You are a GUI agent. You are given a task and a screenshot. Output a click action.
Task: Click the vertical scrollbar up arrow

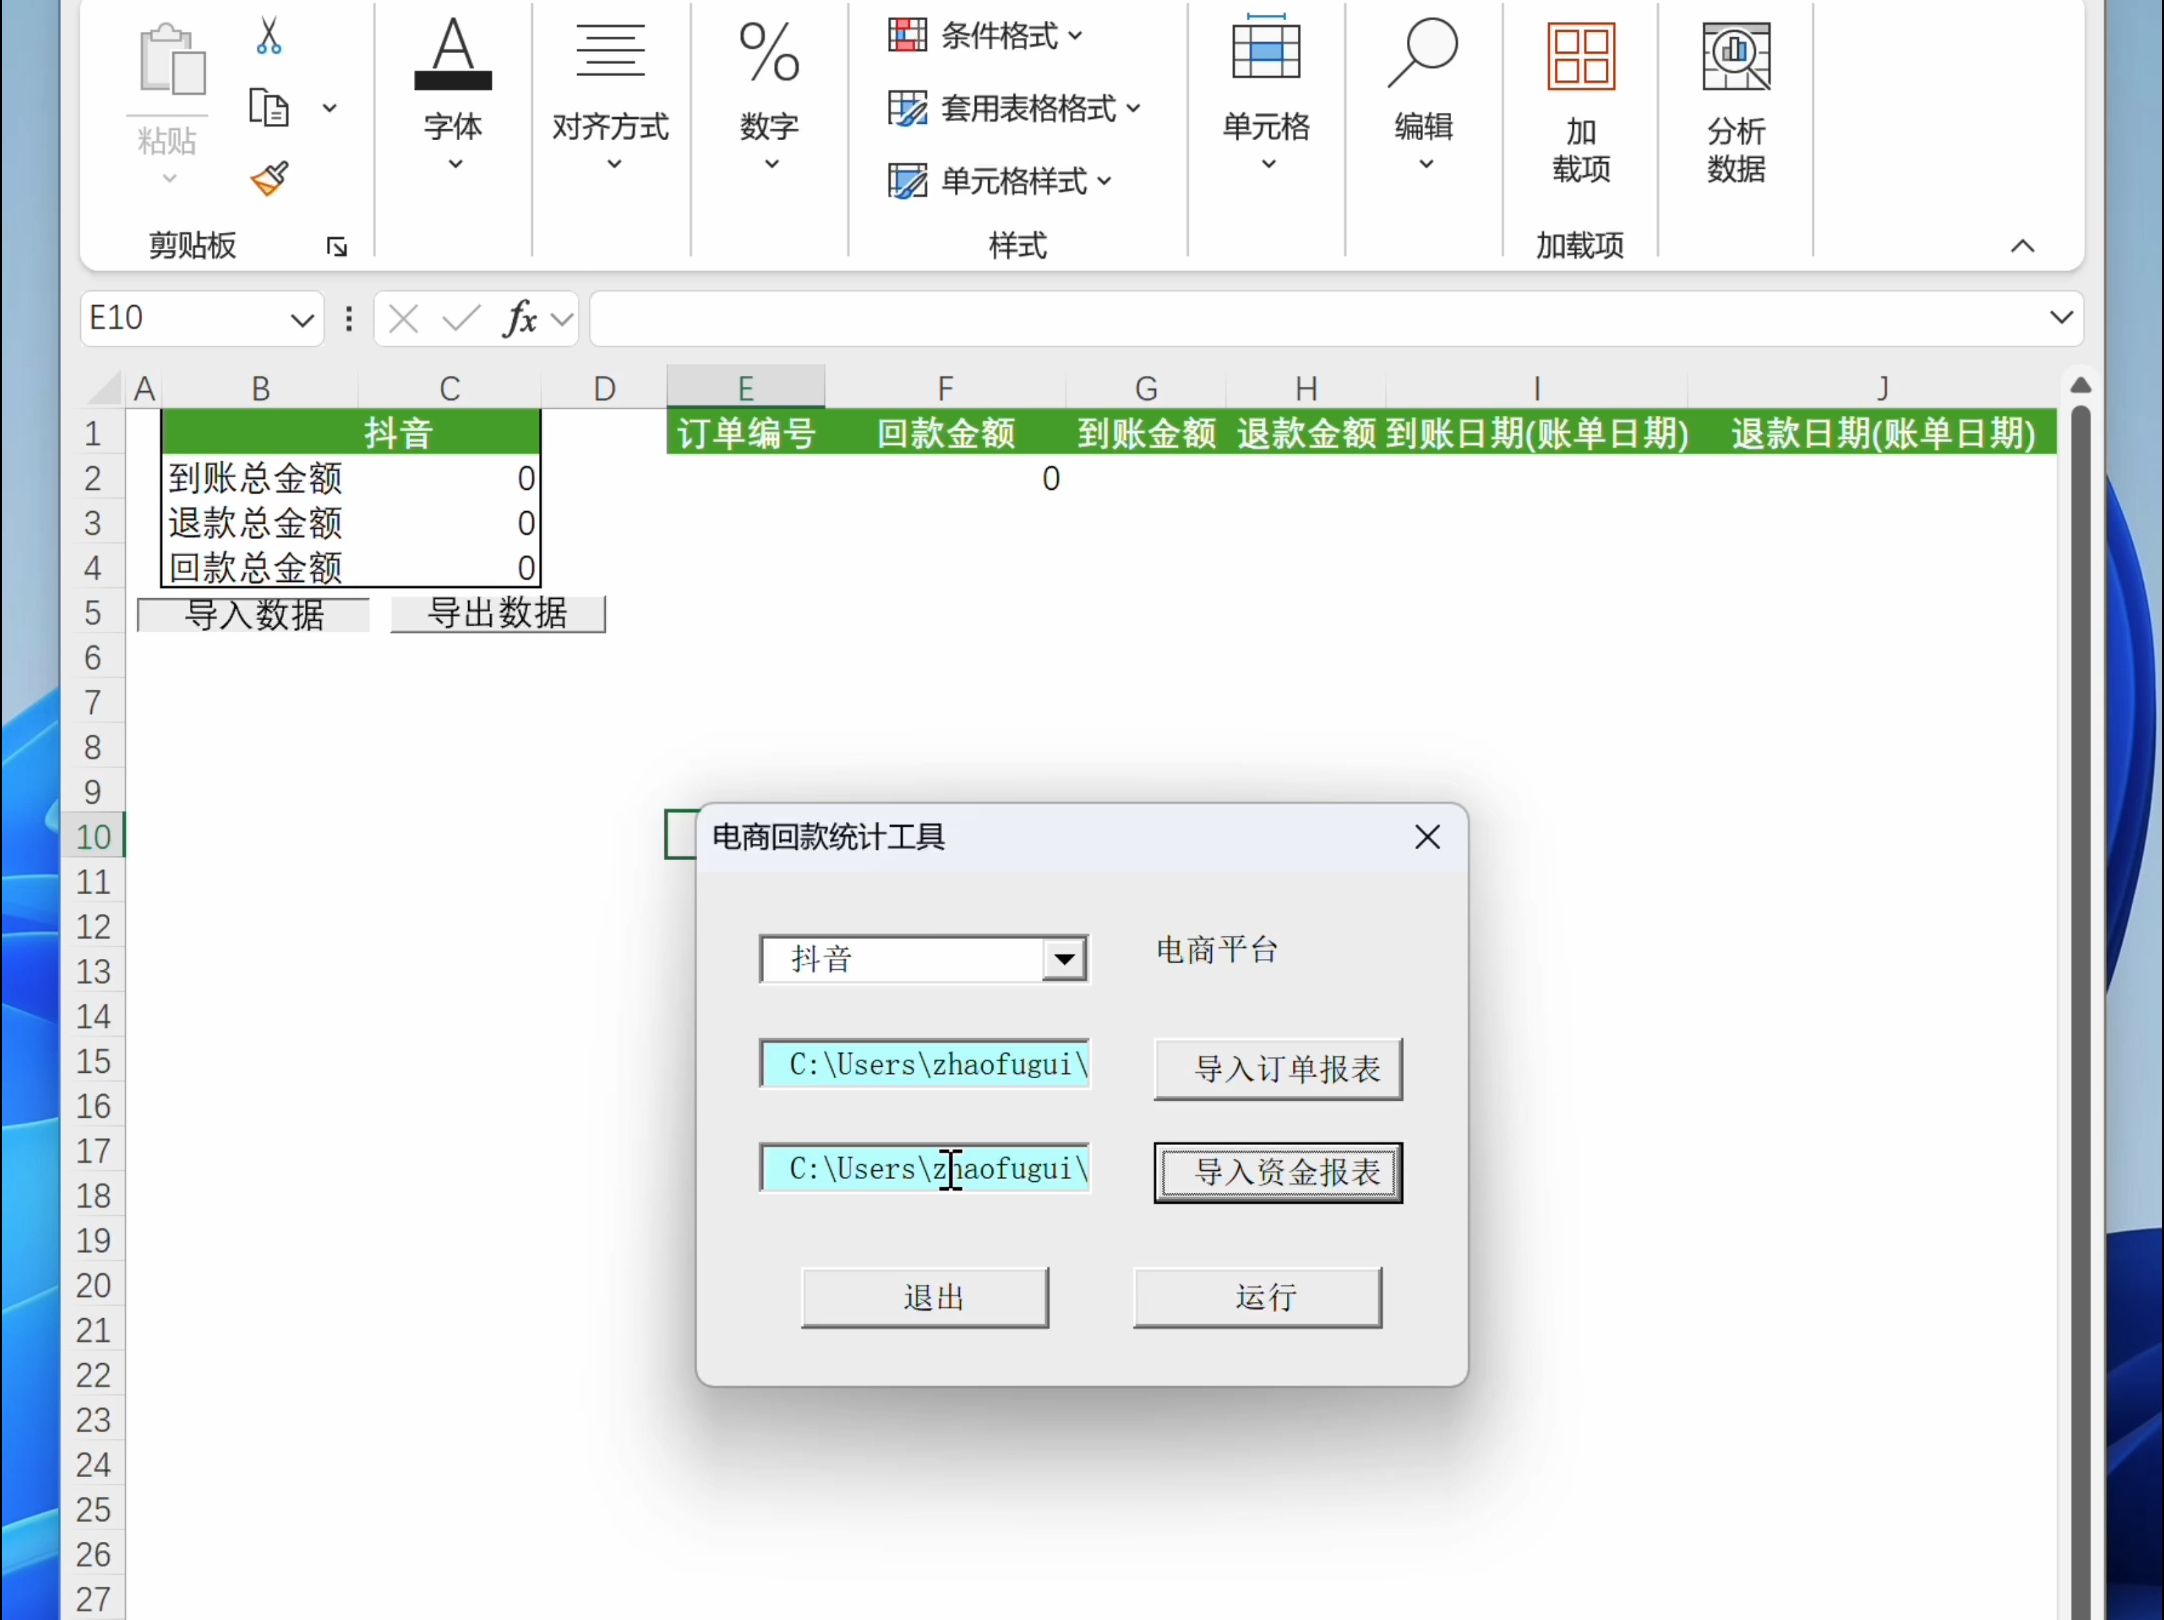(x=2081, y=386)
